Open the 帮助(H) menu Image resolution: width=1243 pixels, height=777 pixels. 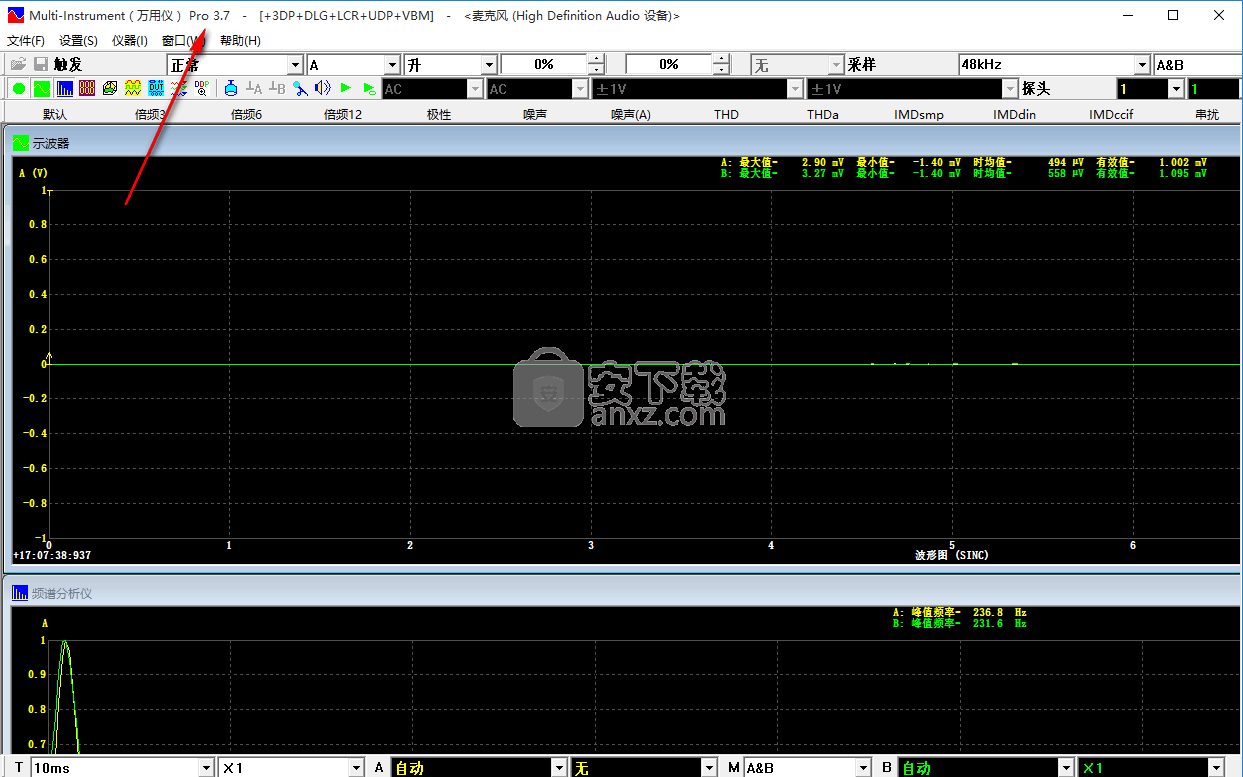pos(240,41)
